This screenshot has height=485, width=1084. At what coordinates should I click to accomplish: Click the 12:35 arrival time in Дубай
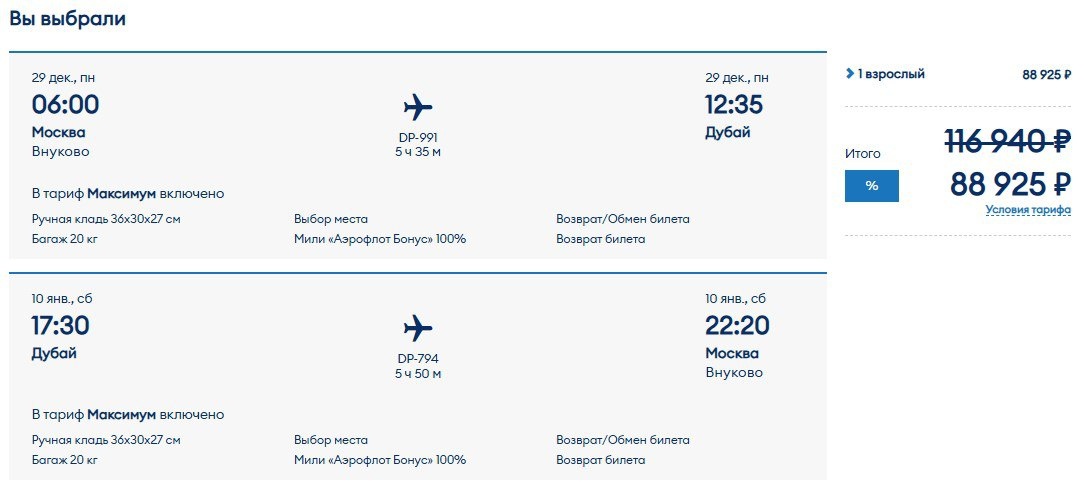[x=734, y=104]
